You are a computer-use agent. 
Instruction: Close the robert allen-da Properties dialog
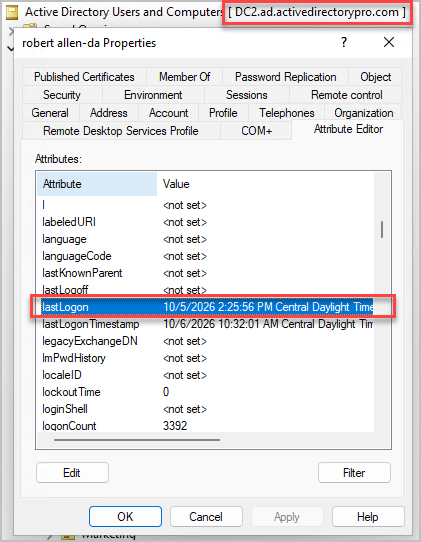[389, 43]
